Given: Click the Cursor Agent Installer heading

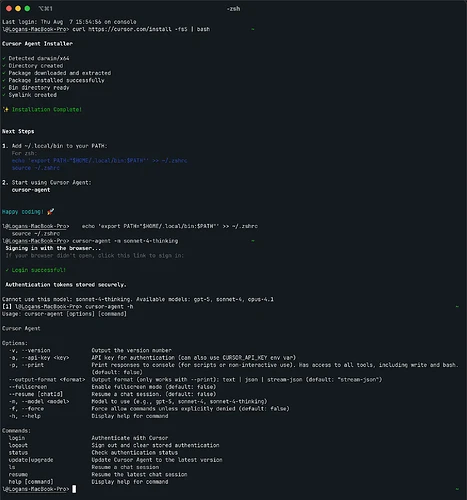Looking at the screenshot, I should coord(37,44).
